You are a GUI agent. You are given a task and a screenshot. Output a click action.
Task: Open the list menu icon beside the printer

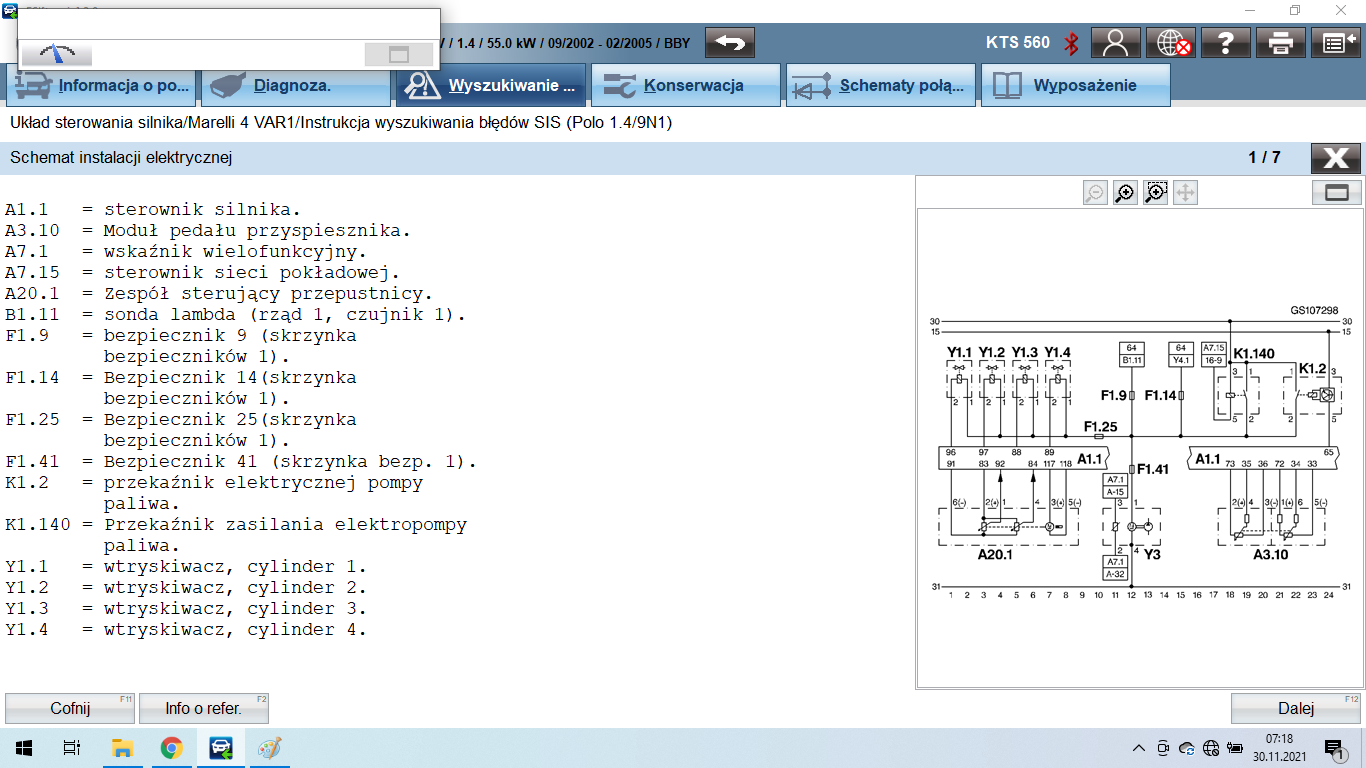pos(1335,43)
